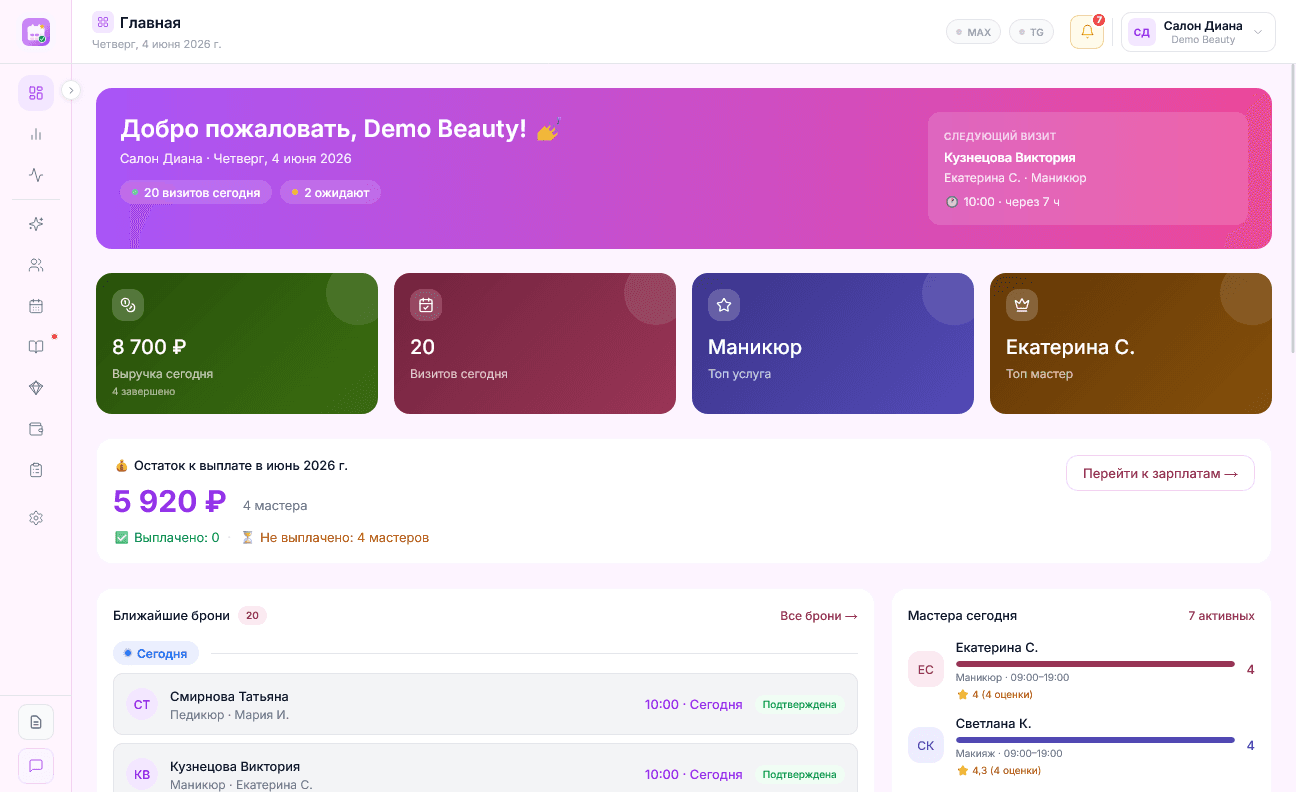Click 'Подтверждена' badge for Смирнова Татьяна
The height and width of the screenshot is (792, 1296).
click(799, 705)
